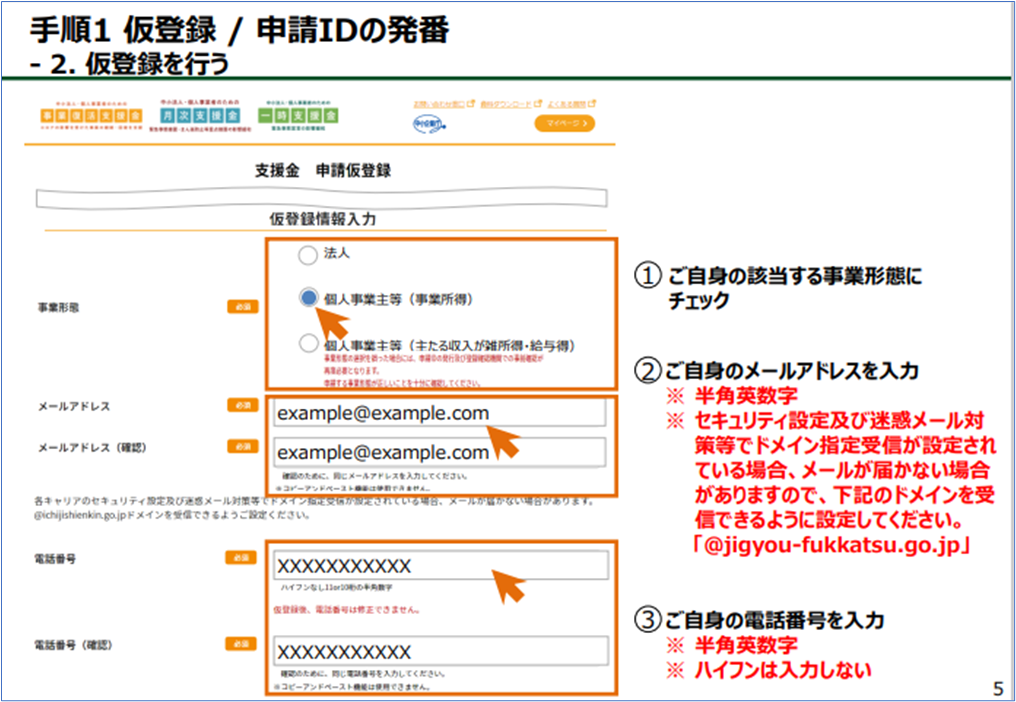Click the メールアドレス input field
The height and width of the screenshot is (702, 1016).
coord(440,413)
